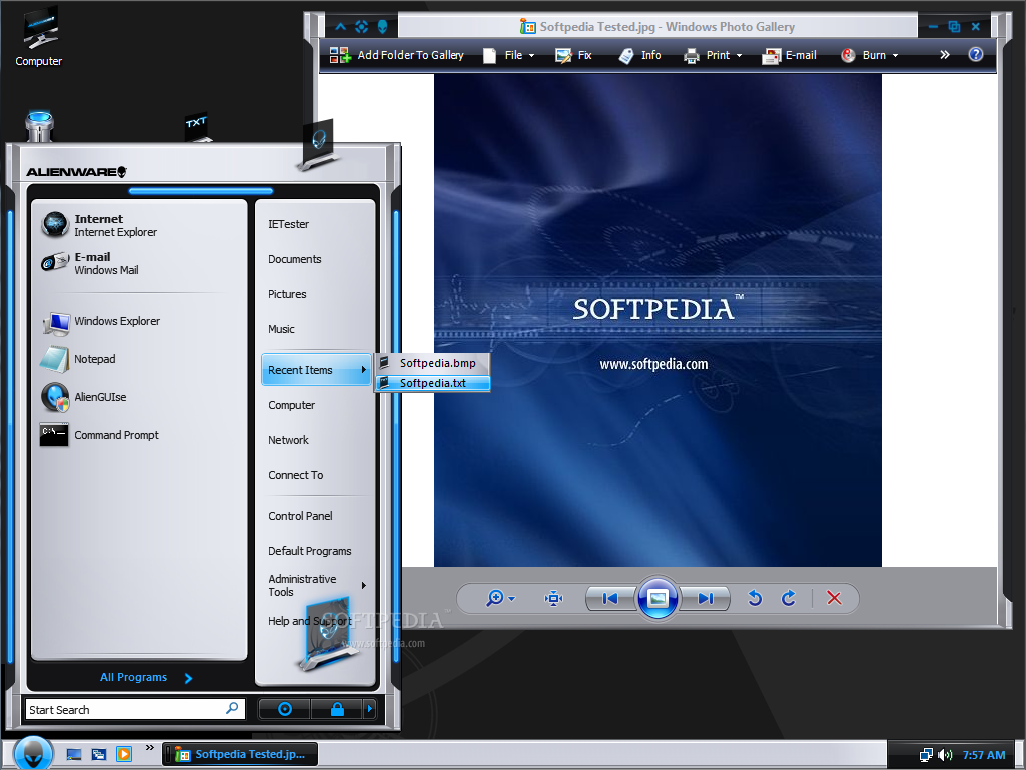Click the TXT file desktop icon

pyautogui.click(x=197, y=128)
